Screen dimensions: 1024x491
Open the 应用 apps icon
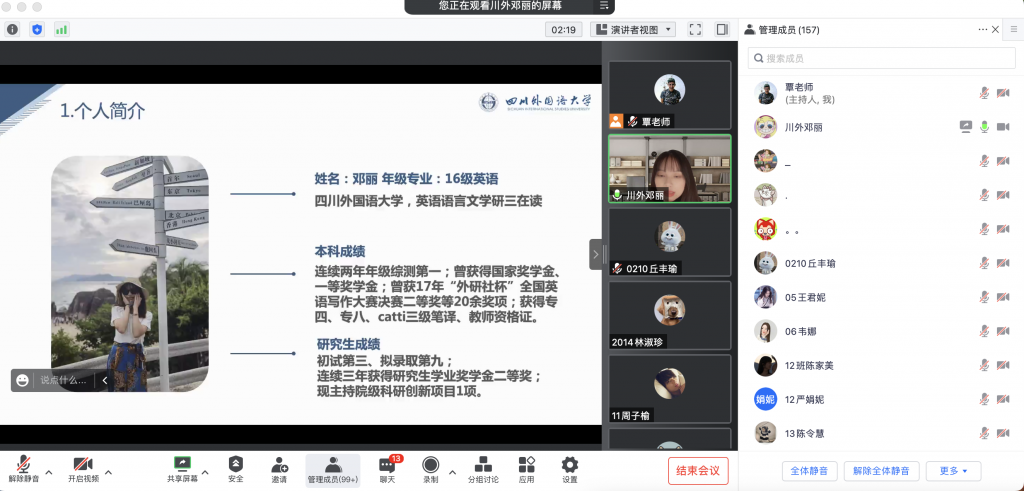coord(526,469)
